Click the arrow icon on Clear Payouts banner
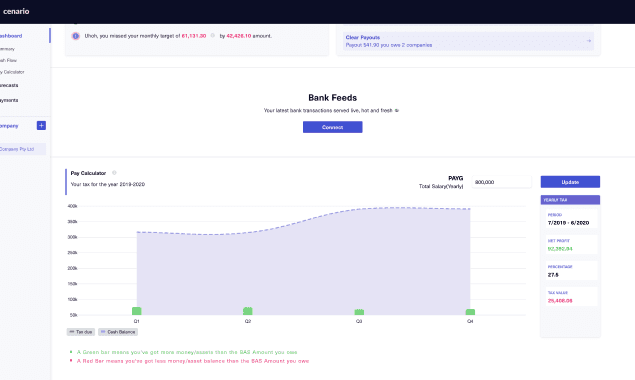Screen dimensions: 635x380 click(588, 41)
